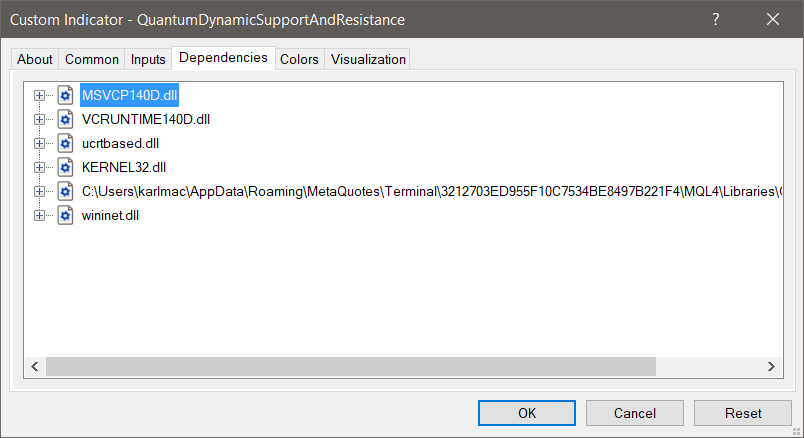Click the MSVCP140D.dll file icon
This screenshot has width=804, height=438.
click(66, 95)
